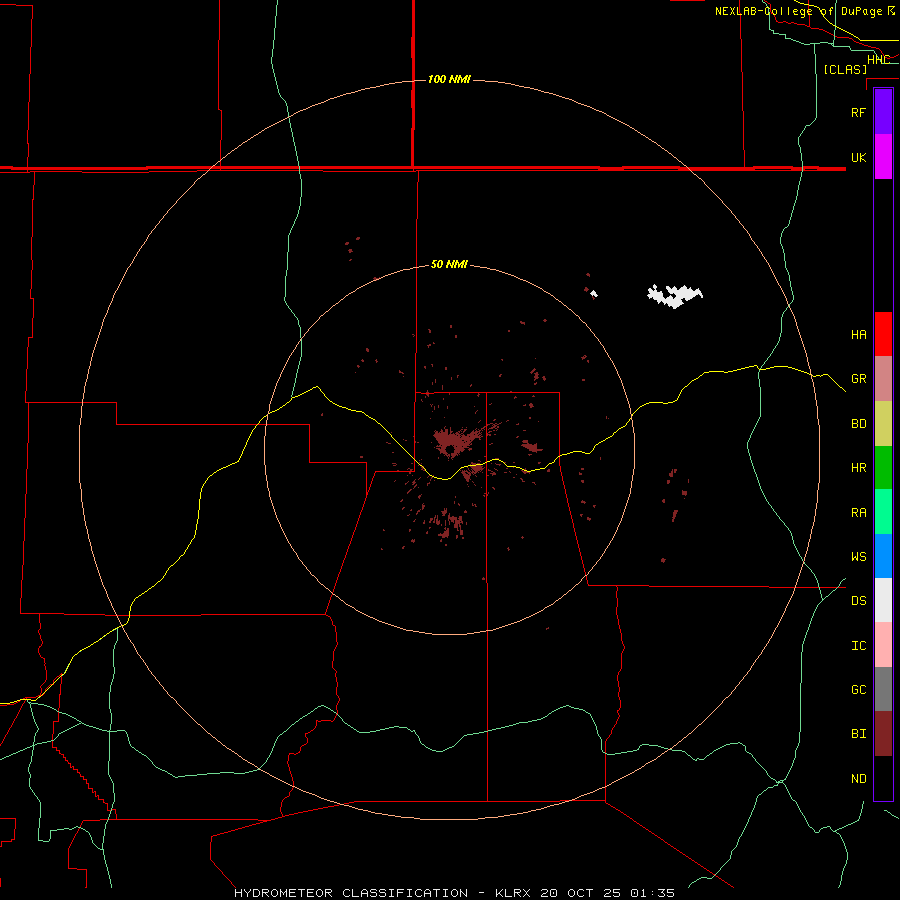Click the RF purple legend swatch
Image resolution: width=900 pixels, height=900 pixels.
coord(883,112)
